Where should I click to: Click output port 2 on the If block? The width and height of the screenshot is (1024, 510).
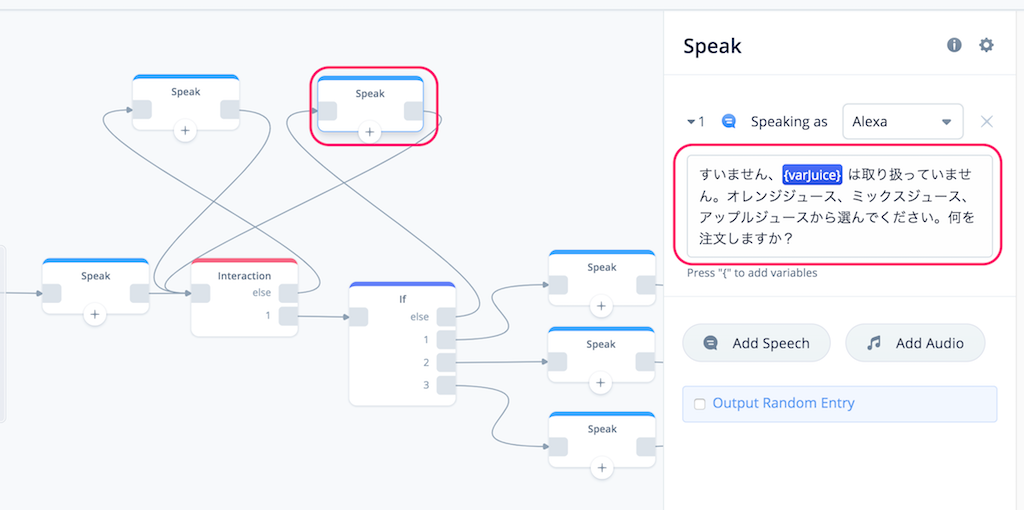(447, 362)
